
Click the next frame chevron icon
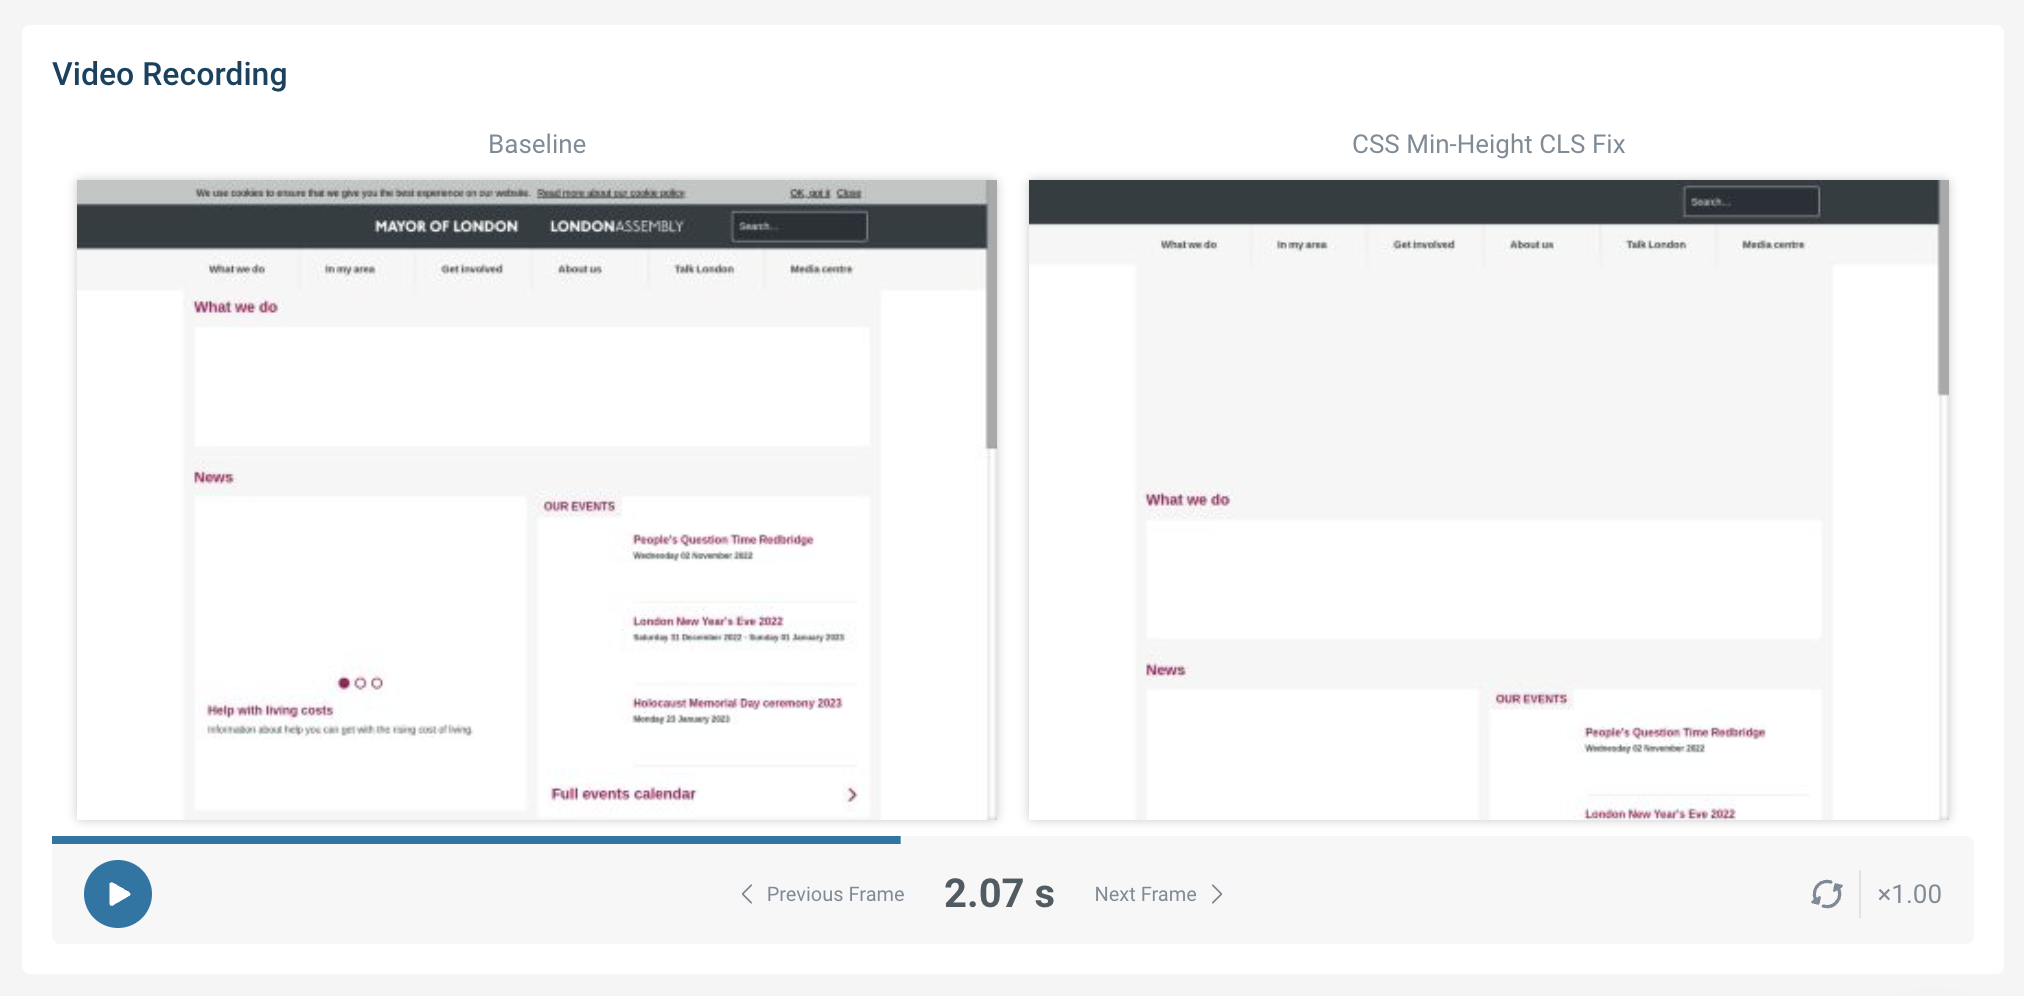click(1217, 894)
